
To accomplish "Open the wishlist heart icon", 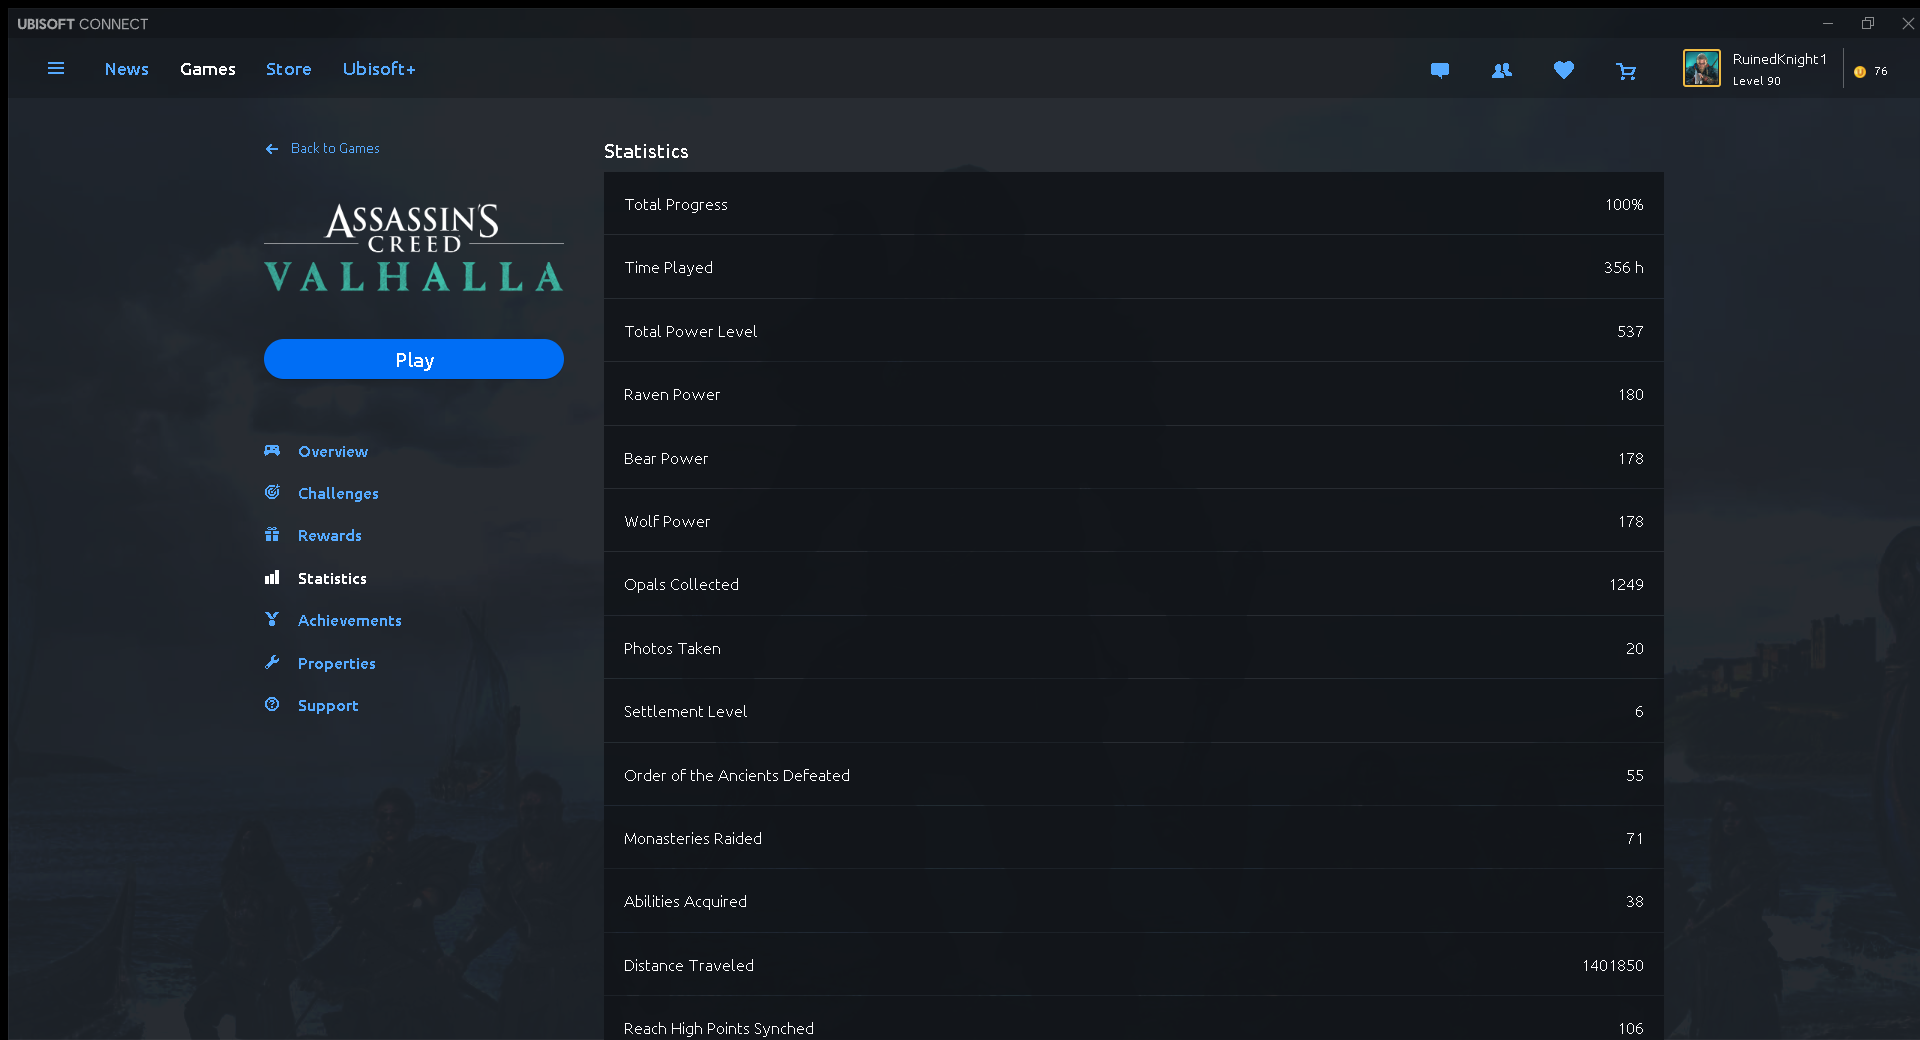I will click(x=1564, y=70).
